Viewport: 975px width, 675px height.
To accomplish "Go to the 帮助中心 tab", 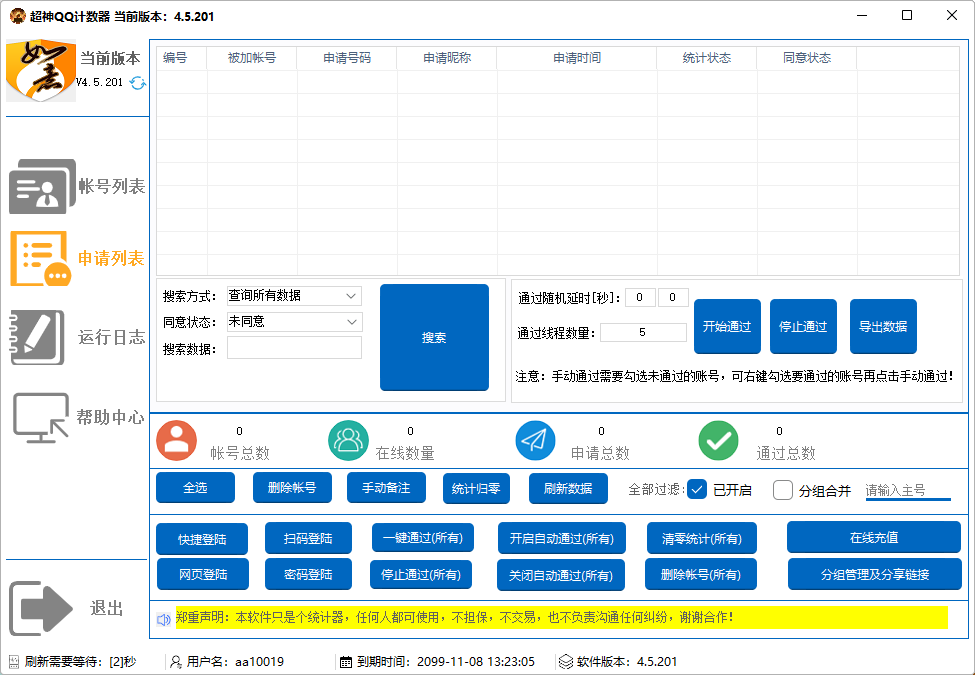I will point(111,417).
